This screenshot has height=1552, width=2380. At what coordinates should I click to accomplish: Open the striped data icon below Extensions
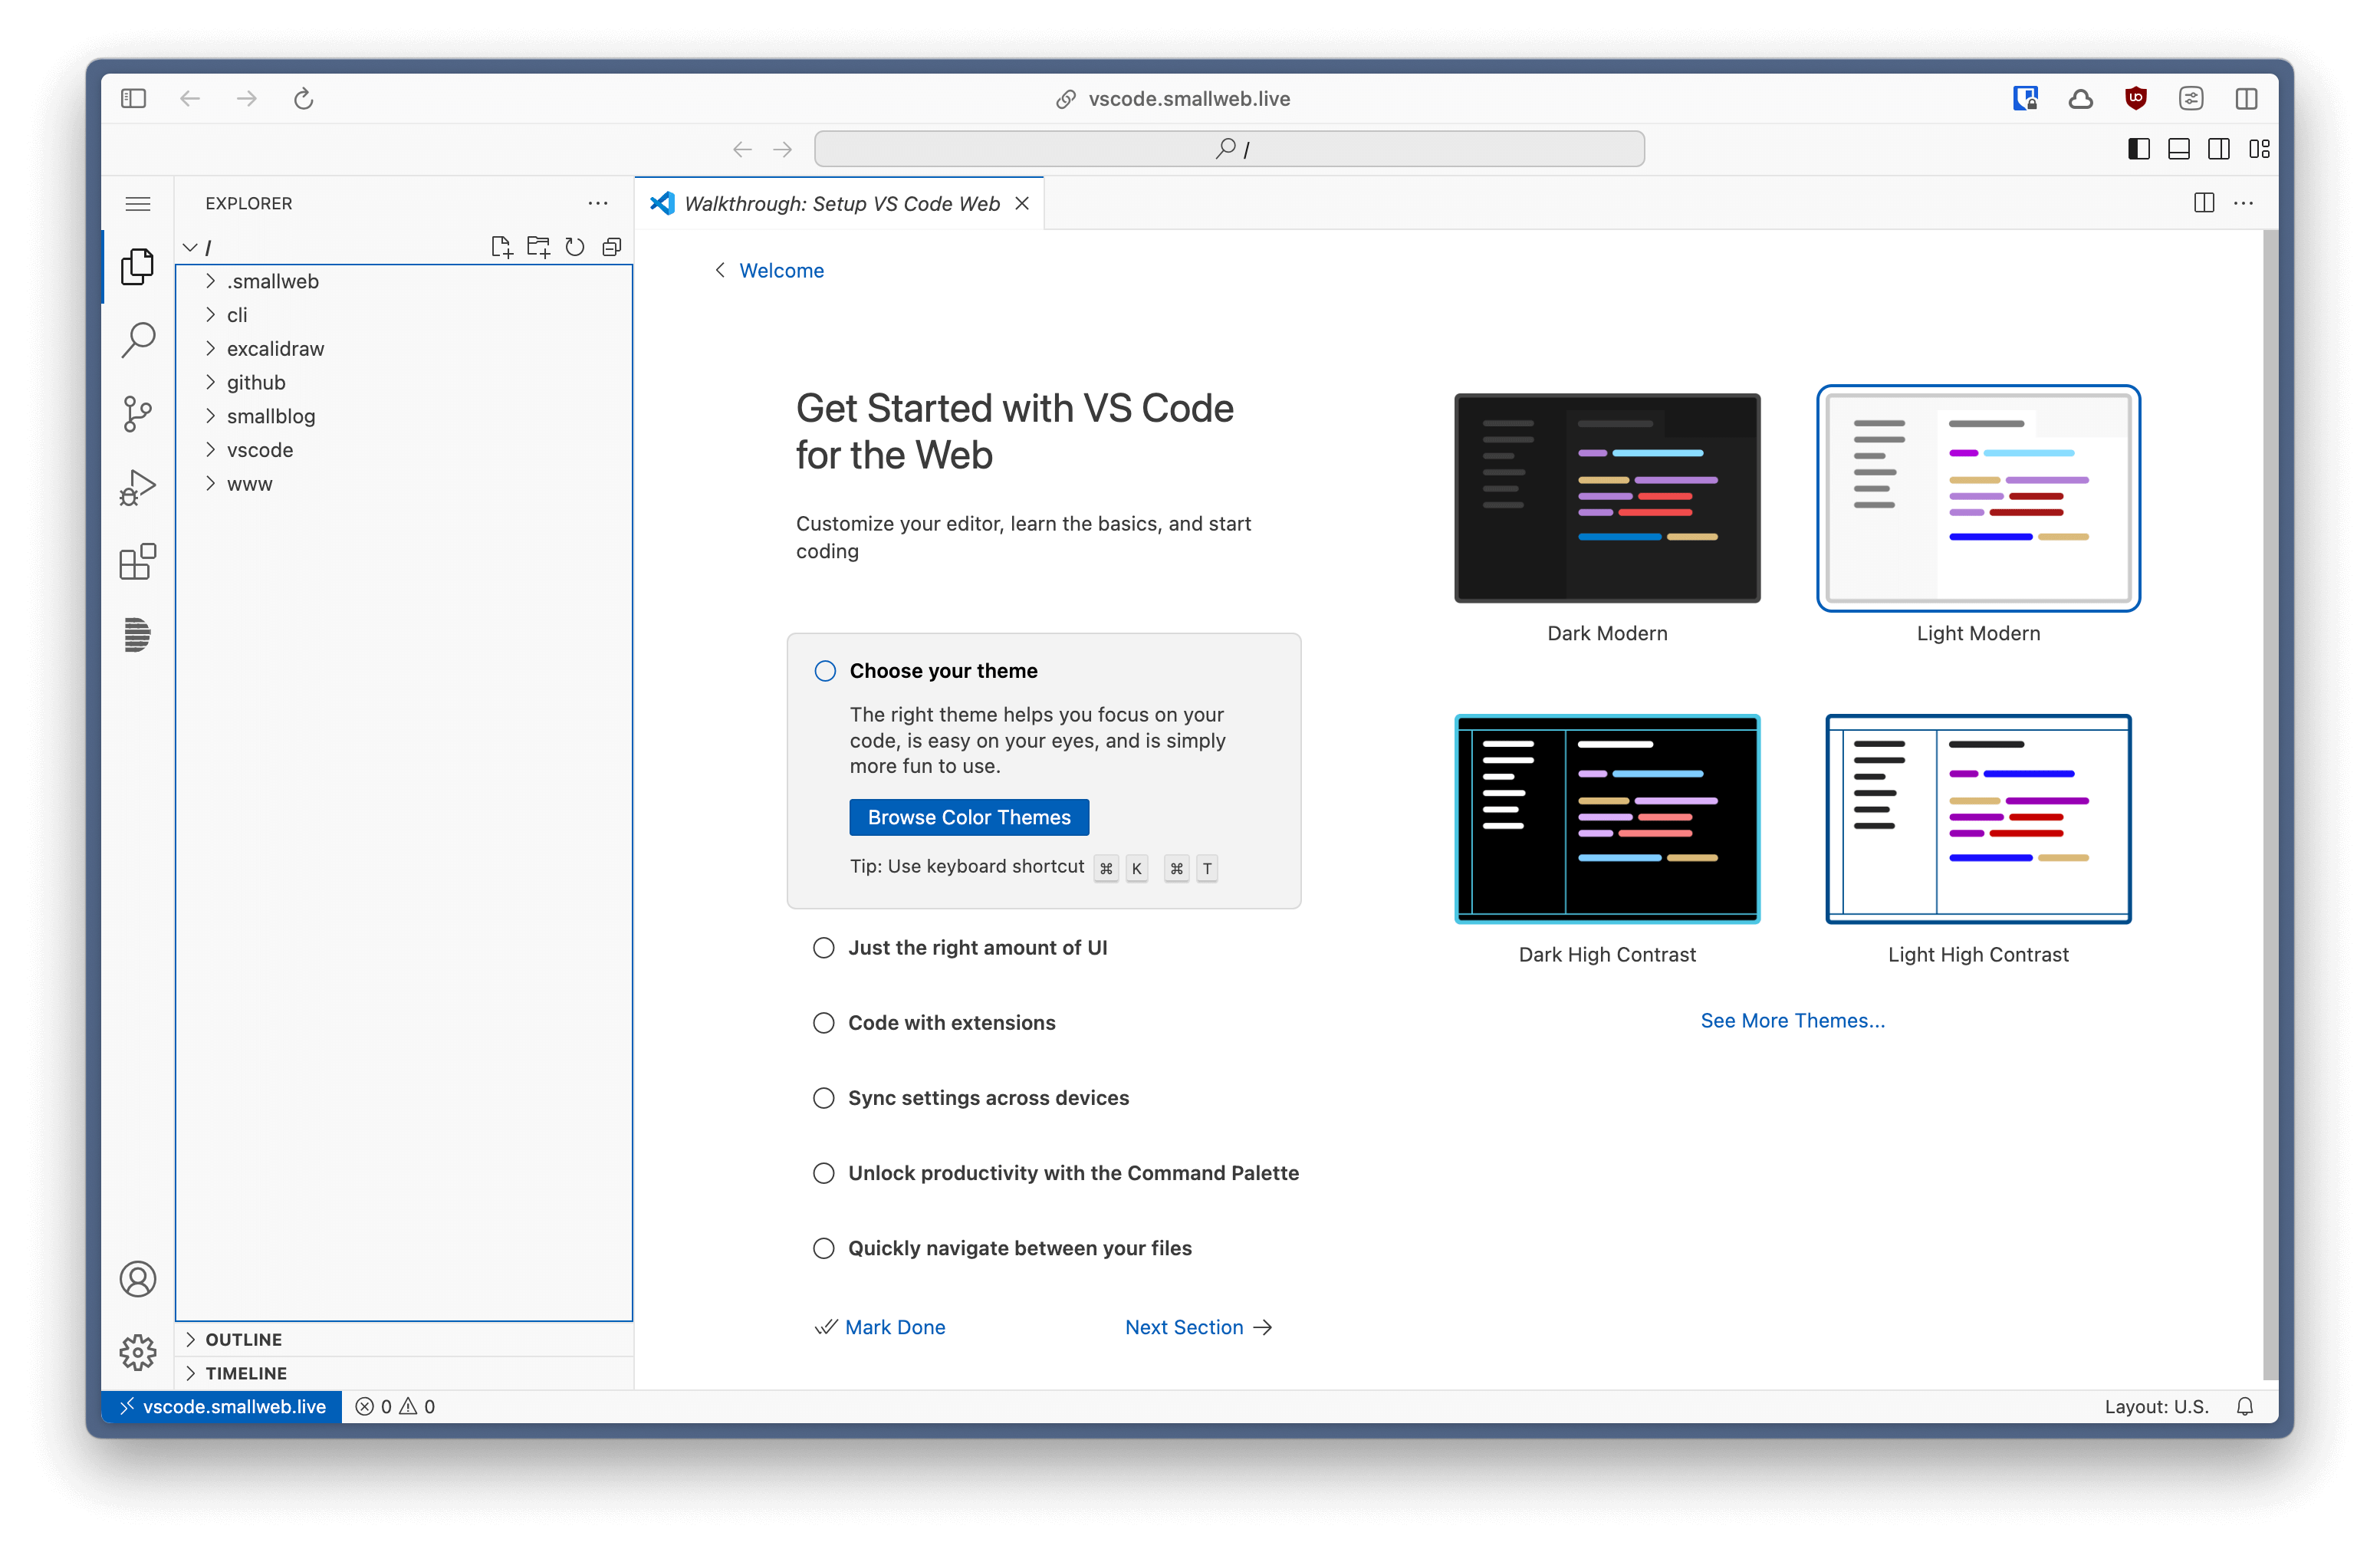(138, 635)
